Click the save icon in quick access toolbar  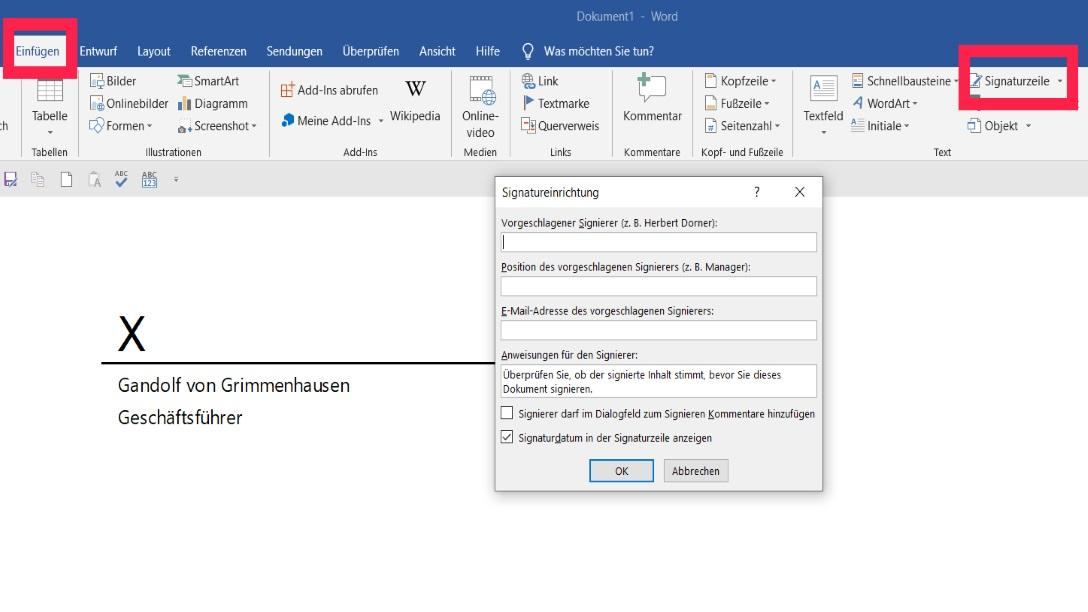pyautogui.click(x=11, y=180)
